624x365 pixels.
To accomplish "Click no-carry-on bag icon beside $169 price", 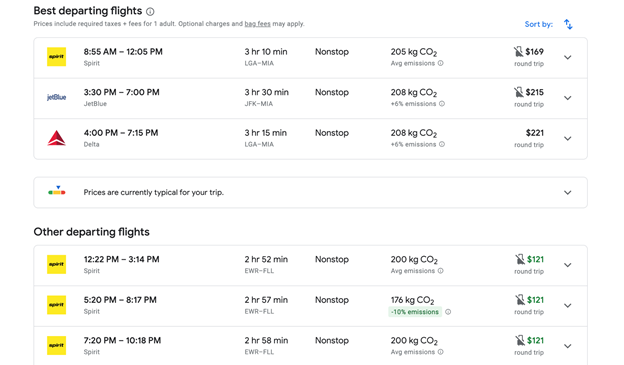I will point(518,51).
